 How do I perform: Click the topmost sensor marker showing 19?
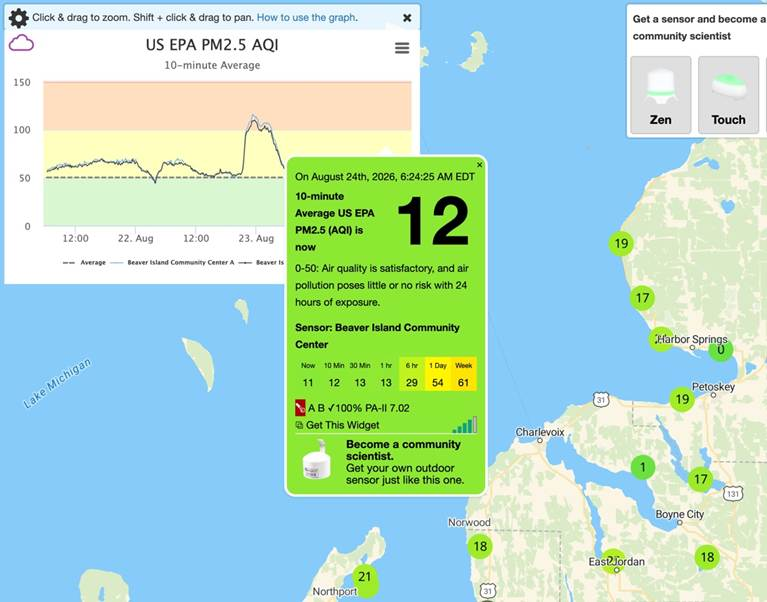point(621,244)
